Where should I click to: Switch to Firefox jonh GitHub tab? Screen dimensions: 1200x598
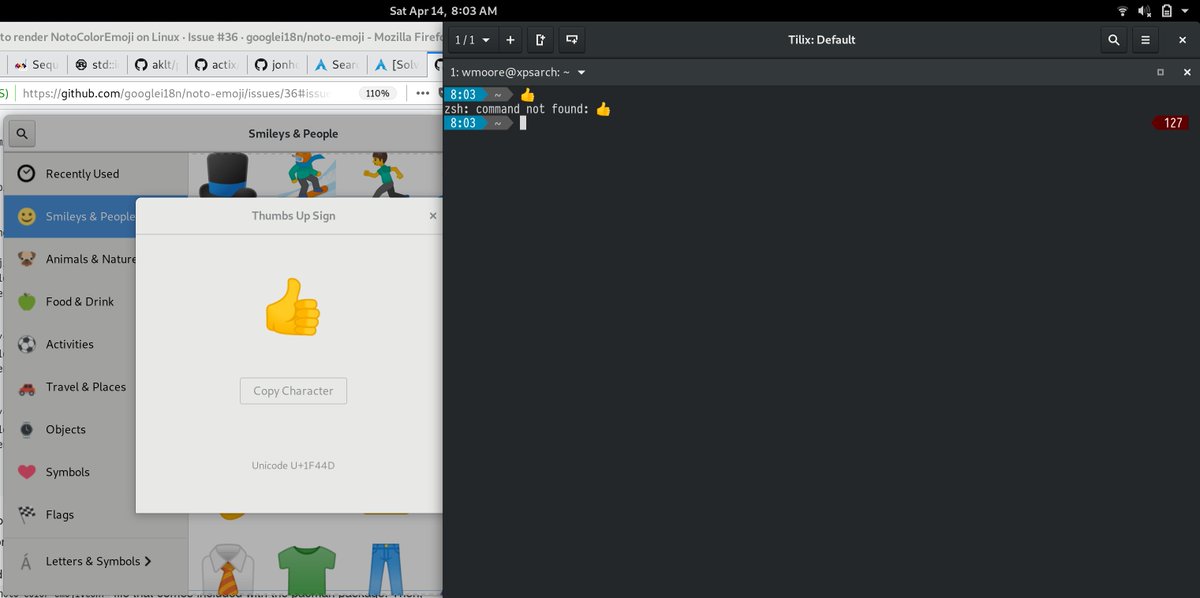tap(277, 64)
